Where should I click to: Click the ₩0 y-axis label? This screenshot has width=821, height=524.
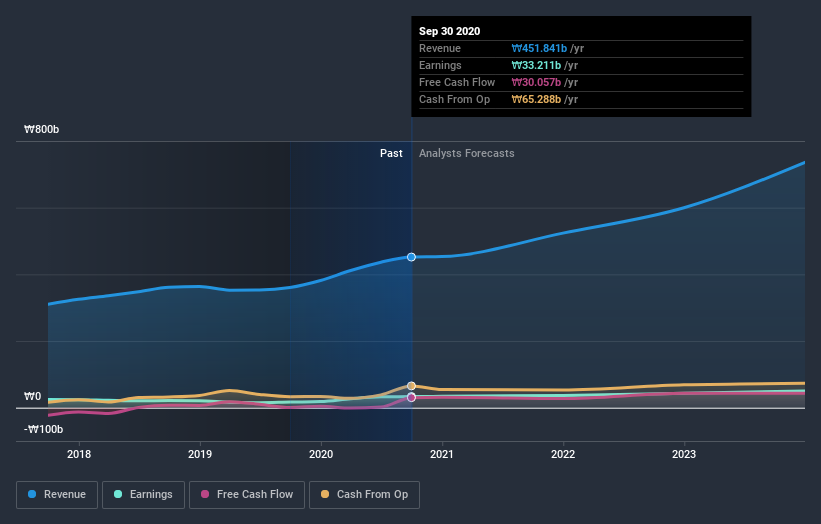(x=32, y=396)
